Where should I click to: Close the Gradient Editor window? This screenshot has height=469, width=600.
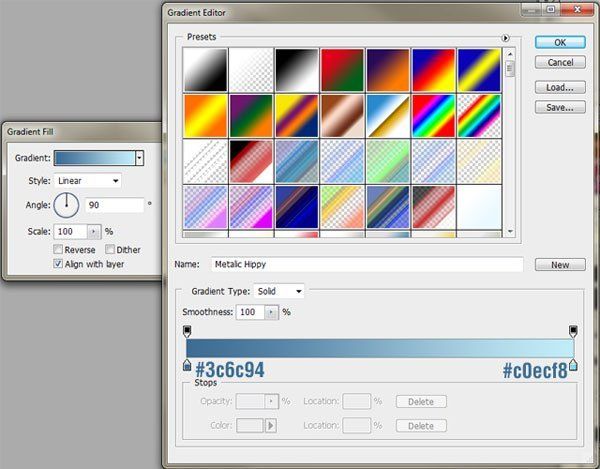click(577, 8)
